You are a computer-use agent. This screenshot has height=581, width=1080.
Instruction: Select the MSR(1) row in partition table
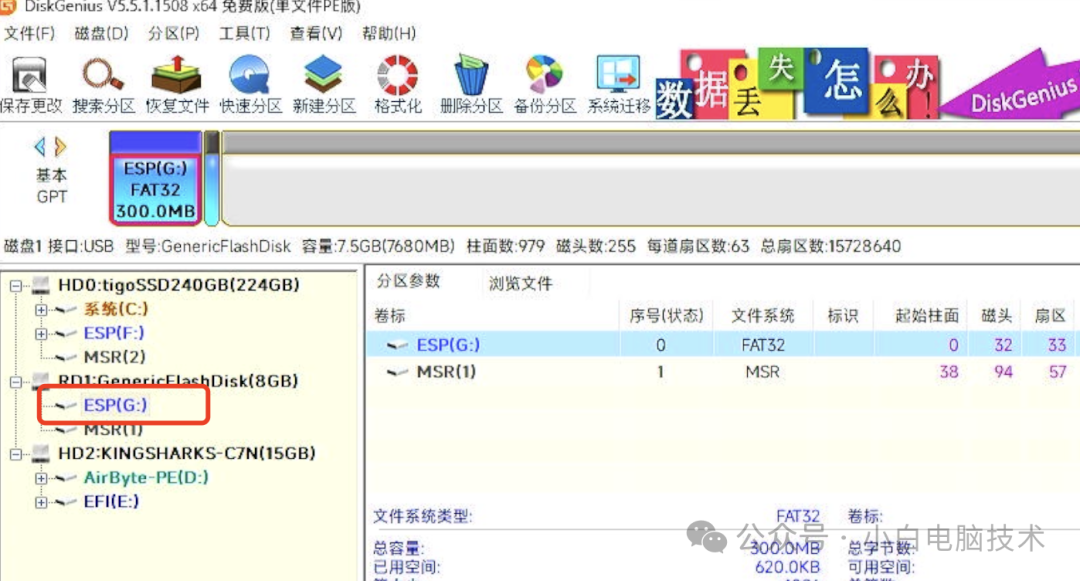[723, 372]
